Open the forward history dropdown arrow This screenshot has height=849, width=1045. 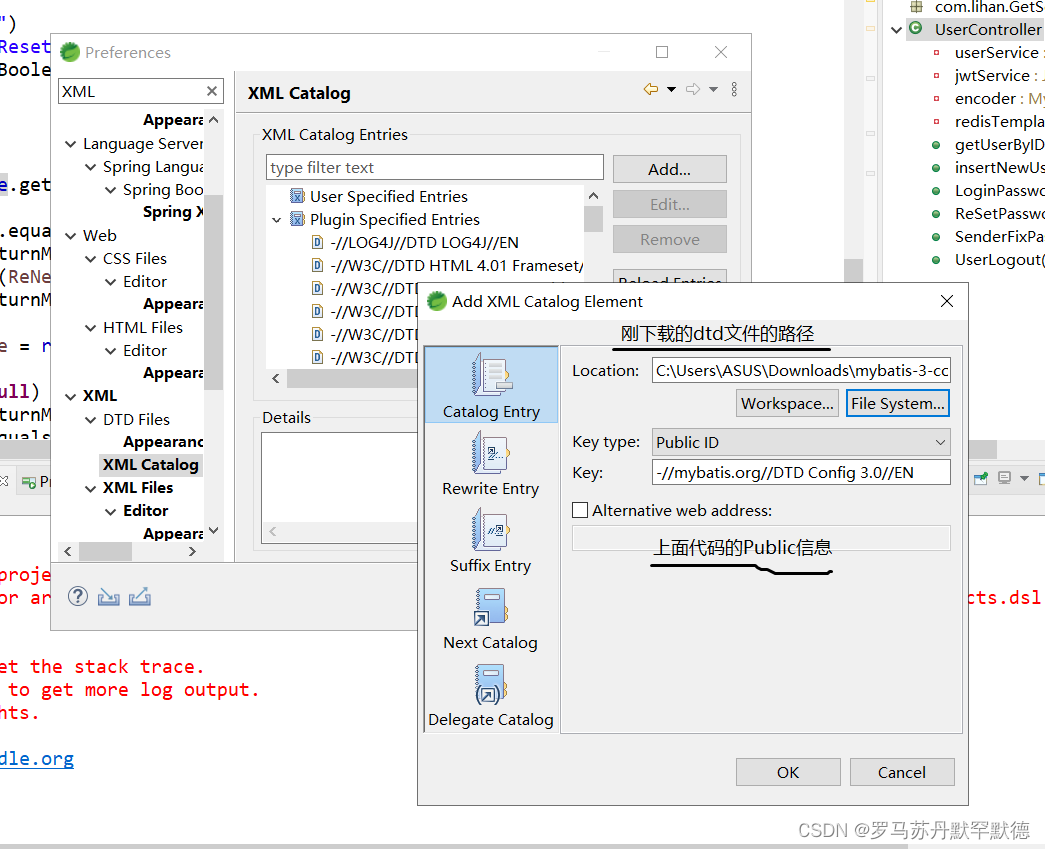[x=713, y=89]
